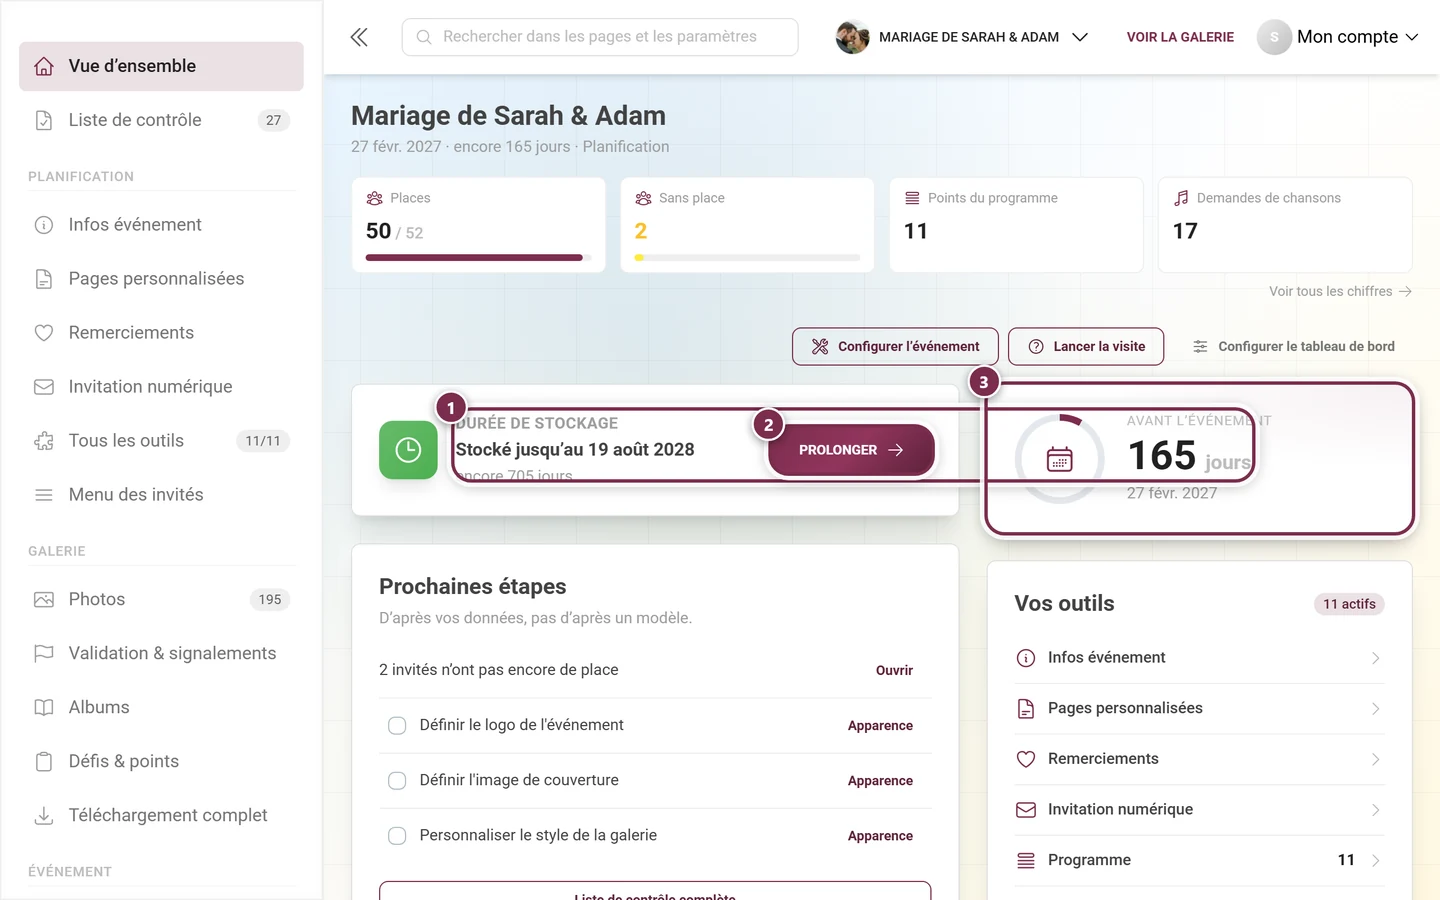
Task: Open the Mariage de Sarah & Adam event dropdown
Action: pos(962,37)
